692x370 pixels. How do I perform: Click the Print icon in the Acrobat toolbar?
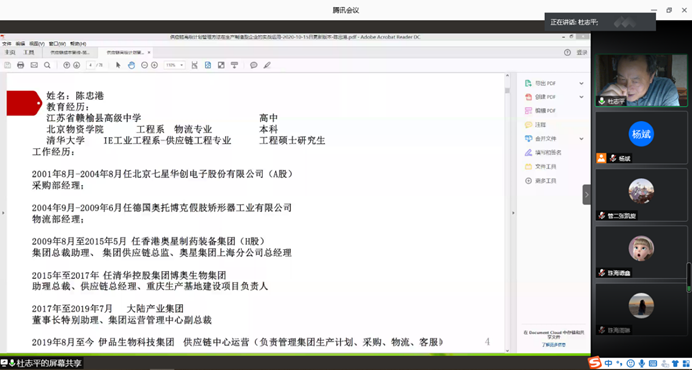click(x=20, y=65)
